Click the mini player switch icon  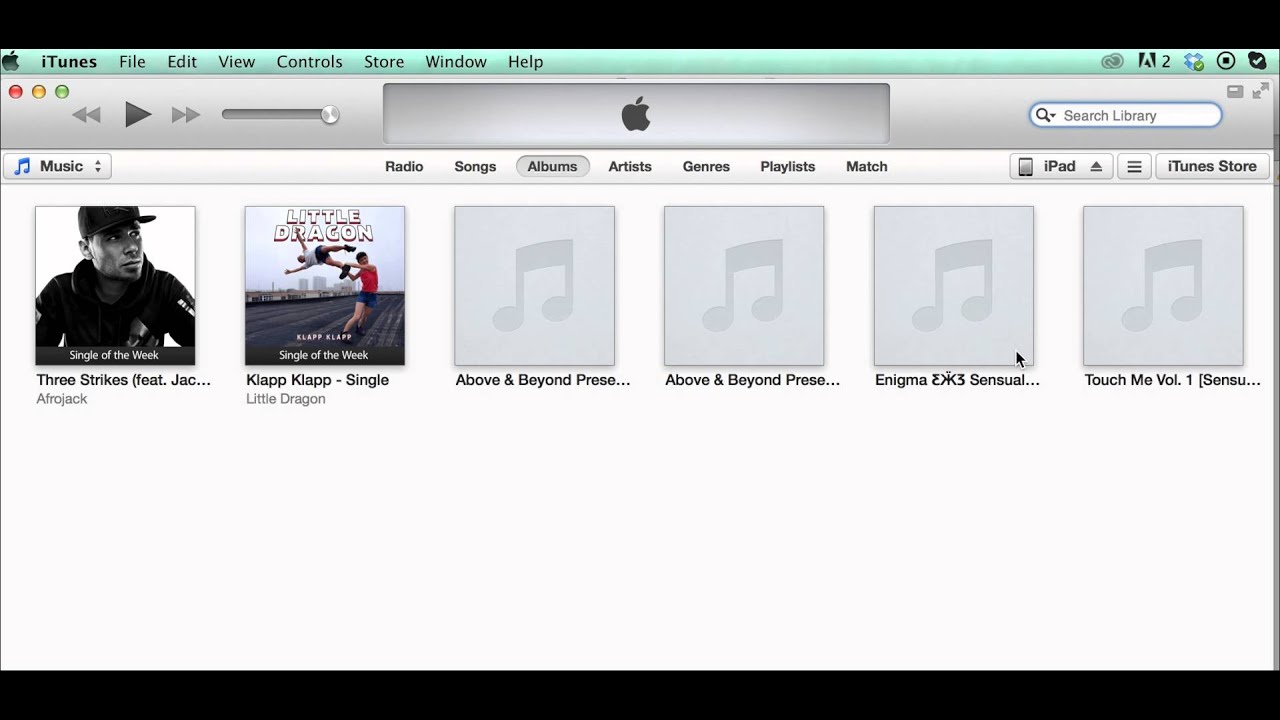coord(1235,92)
